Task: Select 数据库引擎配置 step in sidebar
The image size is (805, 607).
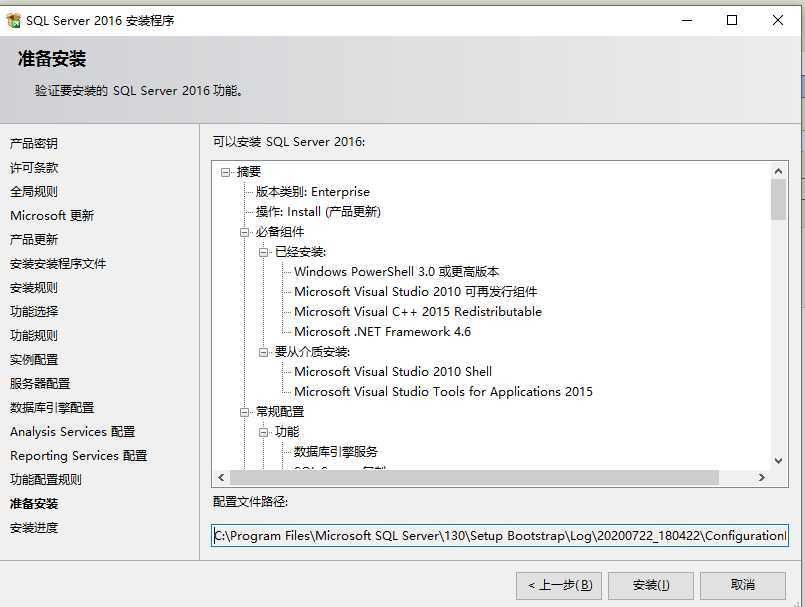Action: 52,408
